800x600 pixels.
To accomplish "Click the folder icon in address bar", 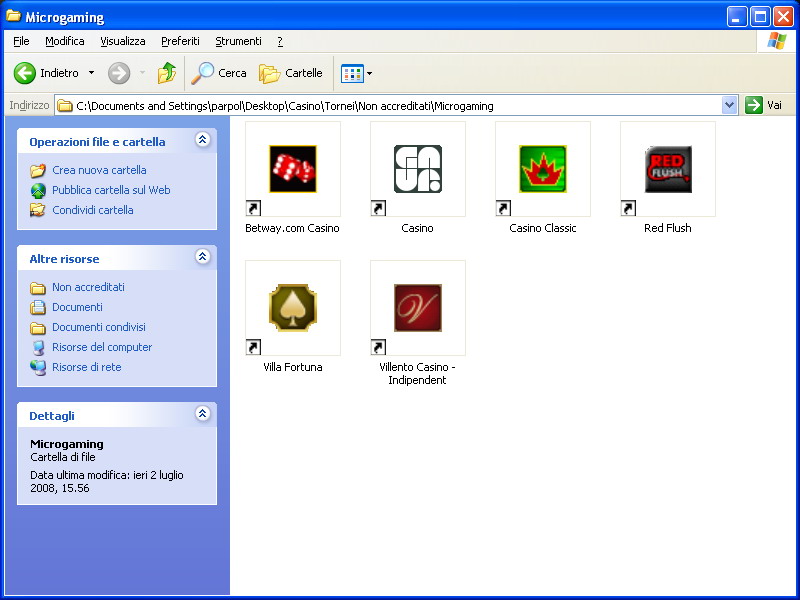I will tap(65, 106).
